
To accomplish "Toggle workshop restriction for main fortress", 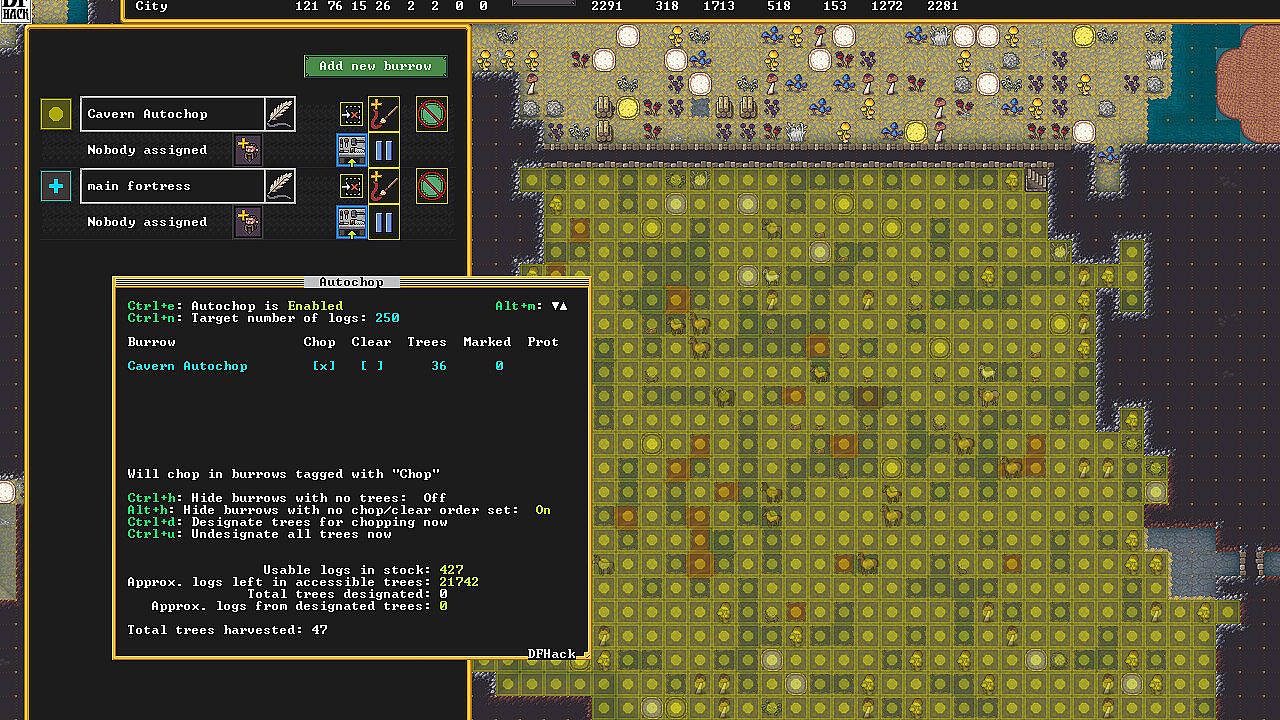I will [352, 222].
